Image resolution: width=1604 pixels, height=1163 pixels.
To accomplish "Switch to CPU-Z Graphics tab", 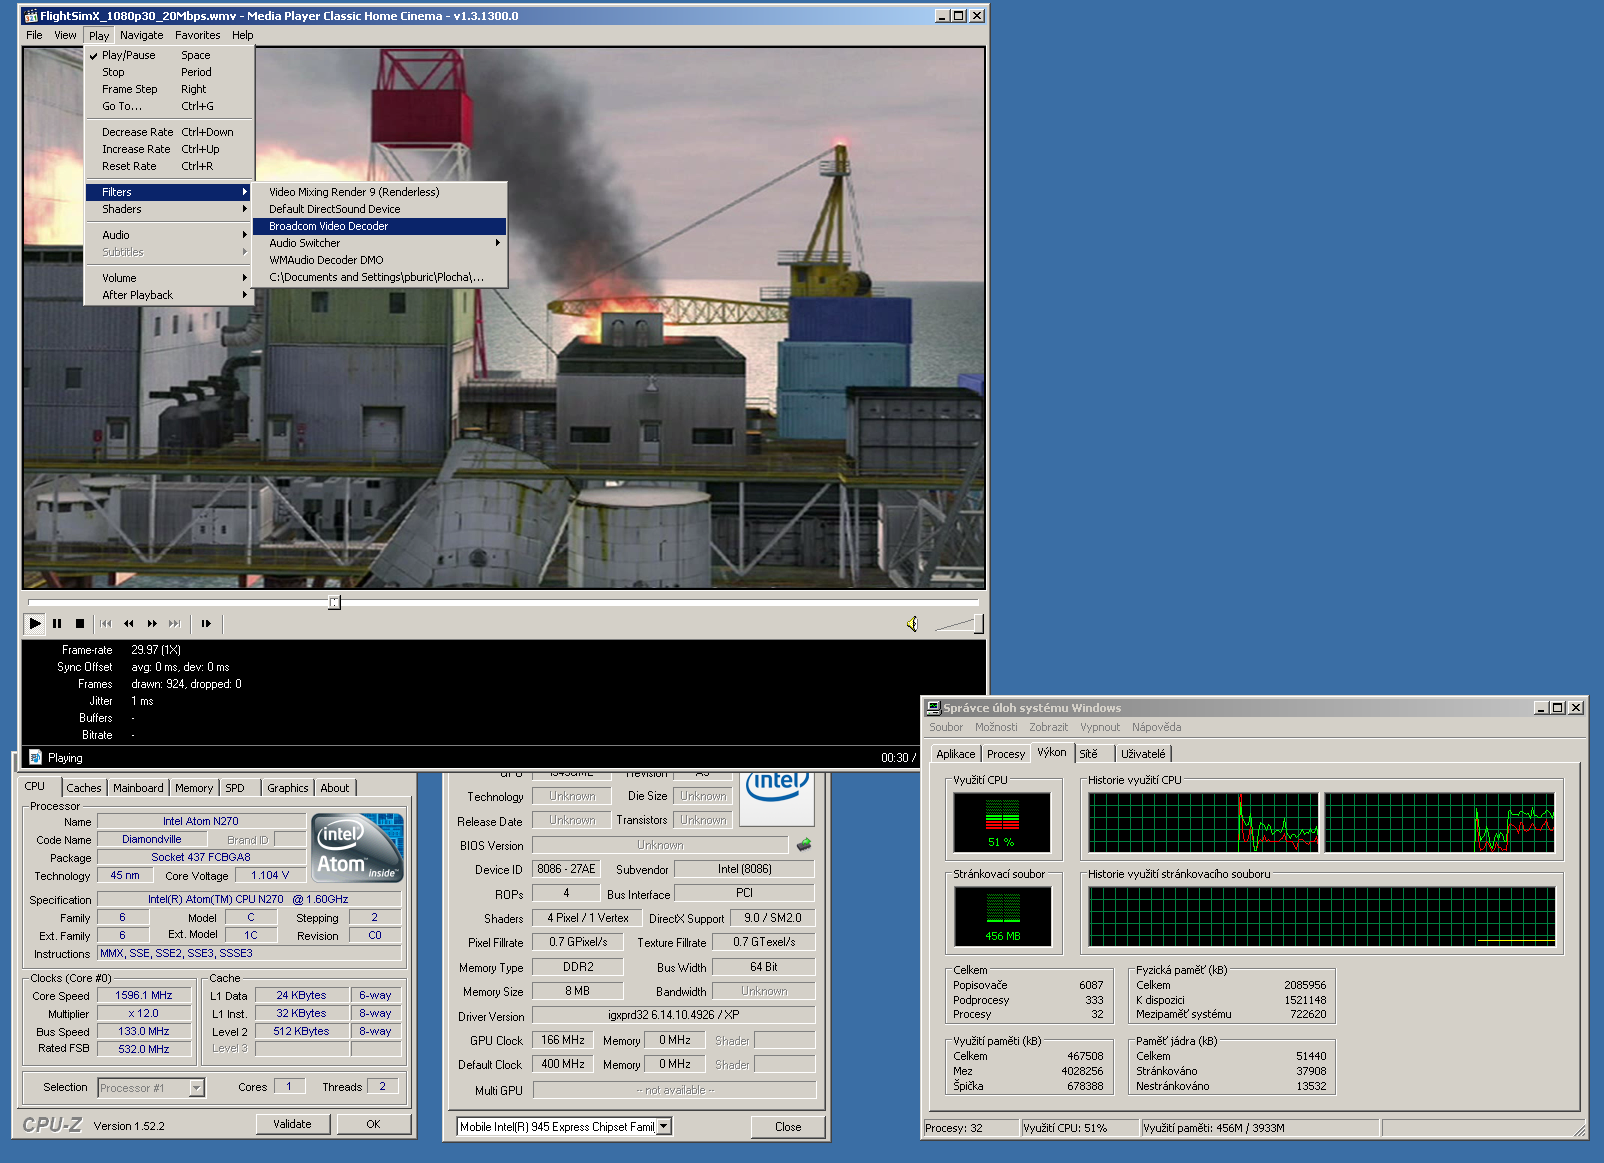I will point(288,788).
